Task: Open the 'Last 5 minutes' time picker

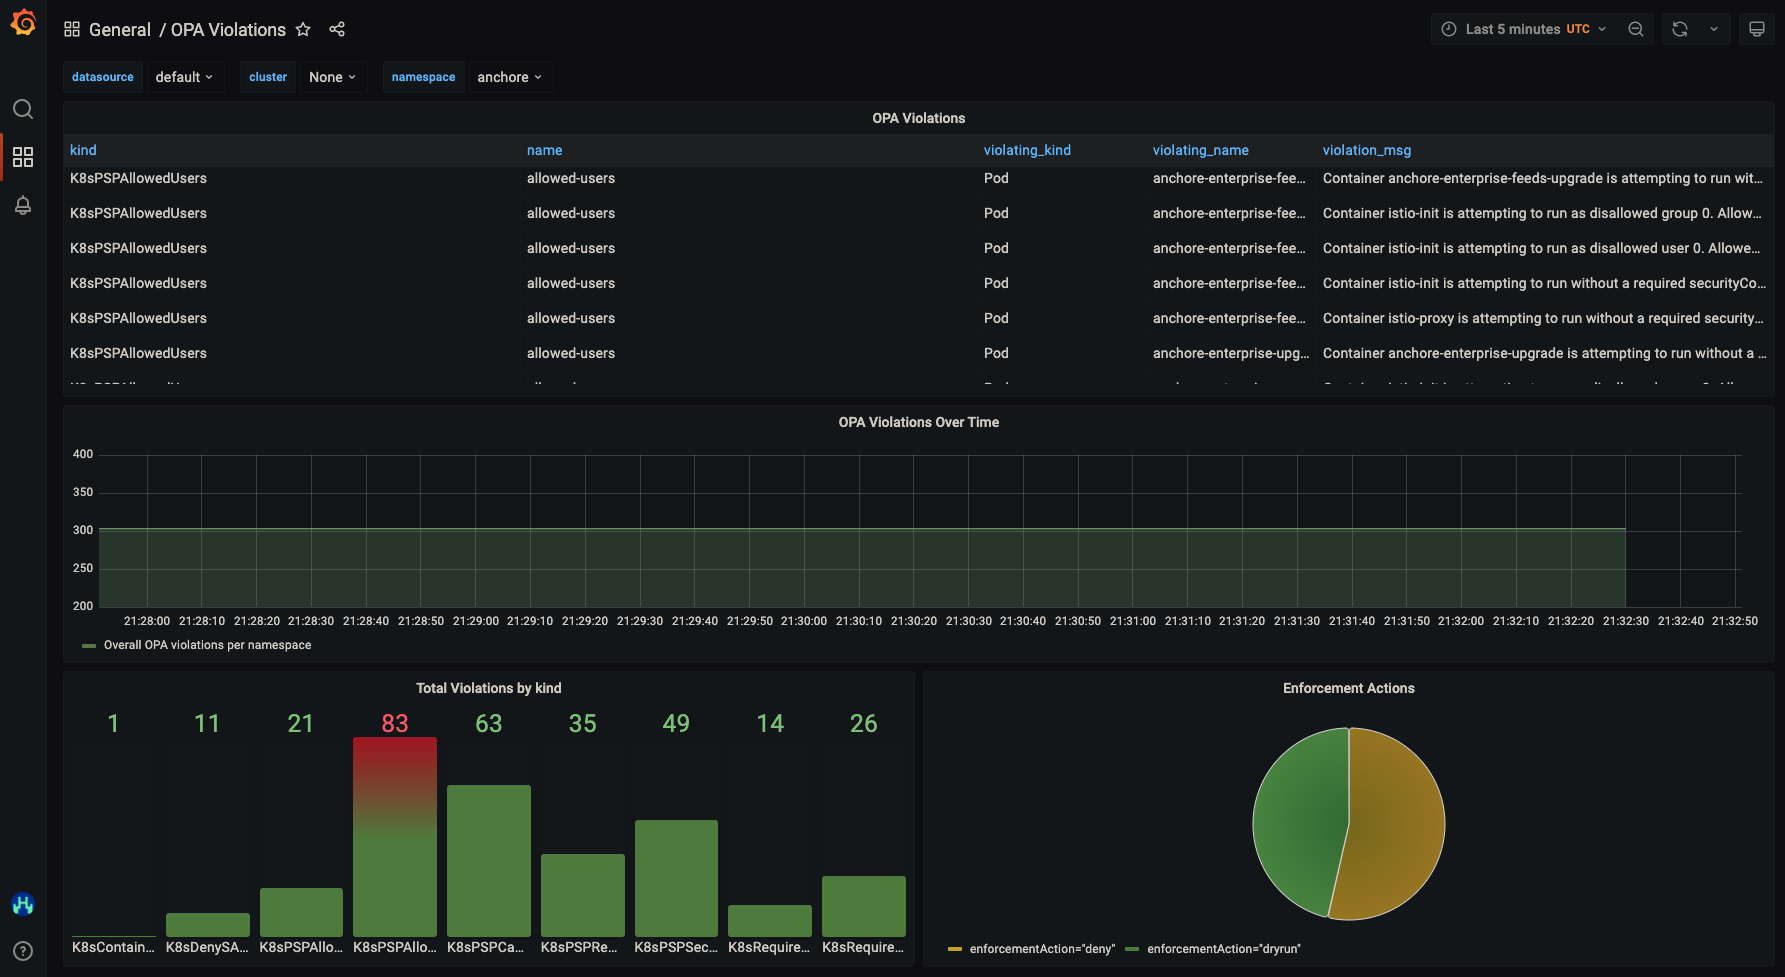Action: [x=1523, y=29]
